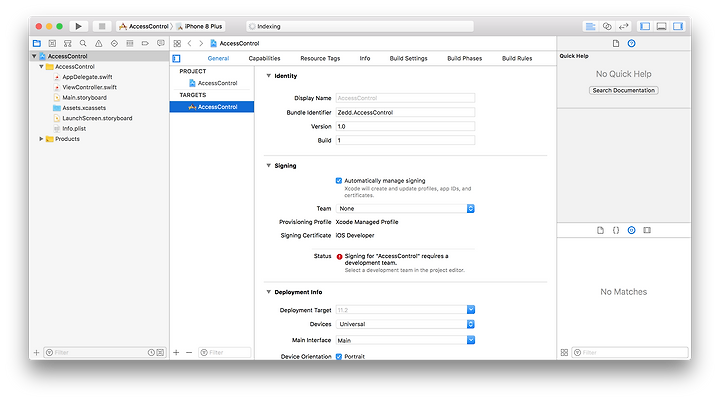Show the standard editor
This screenshot has width=720, height=401.
pyautogui.click(x=591, y=26)
